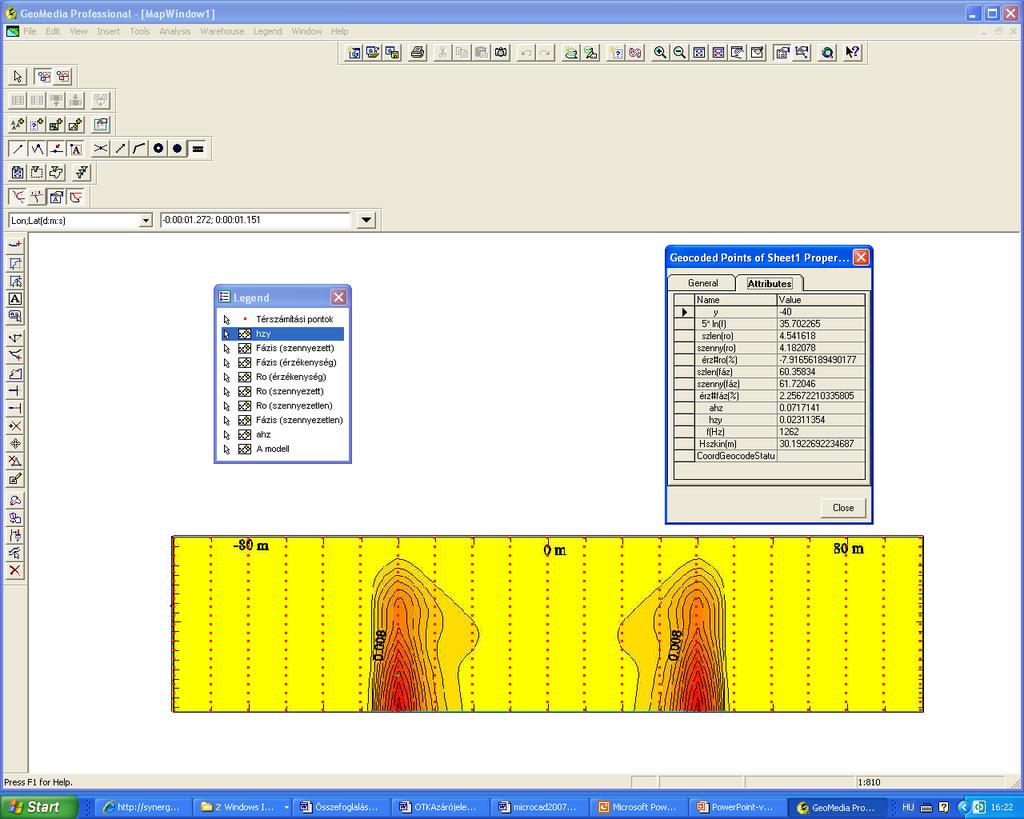Click the crosshair move sidebar icon
Viewport: 1024px width, 819px height.
click(15, 444)
